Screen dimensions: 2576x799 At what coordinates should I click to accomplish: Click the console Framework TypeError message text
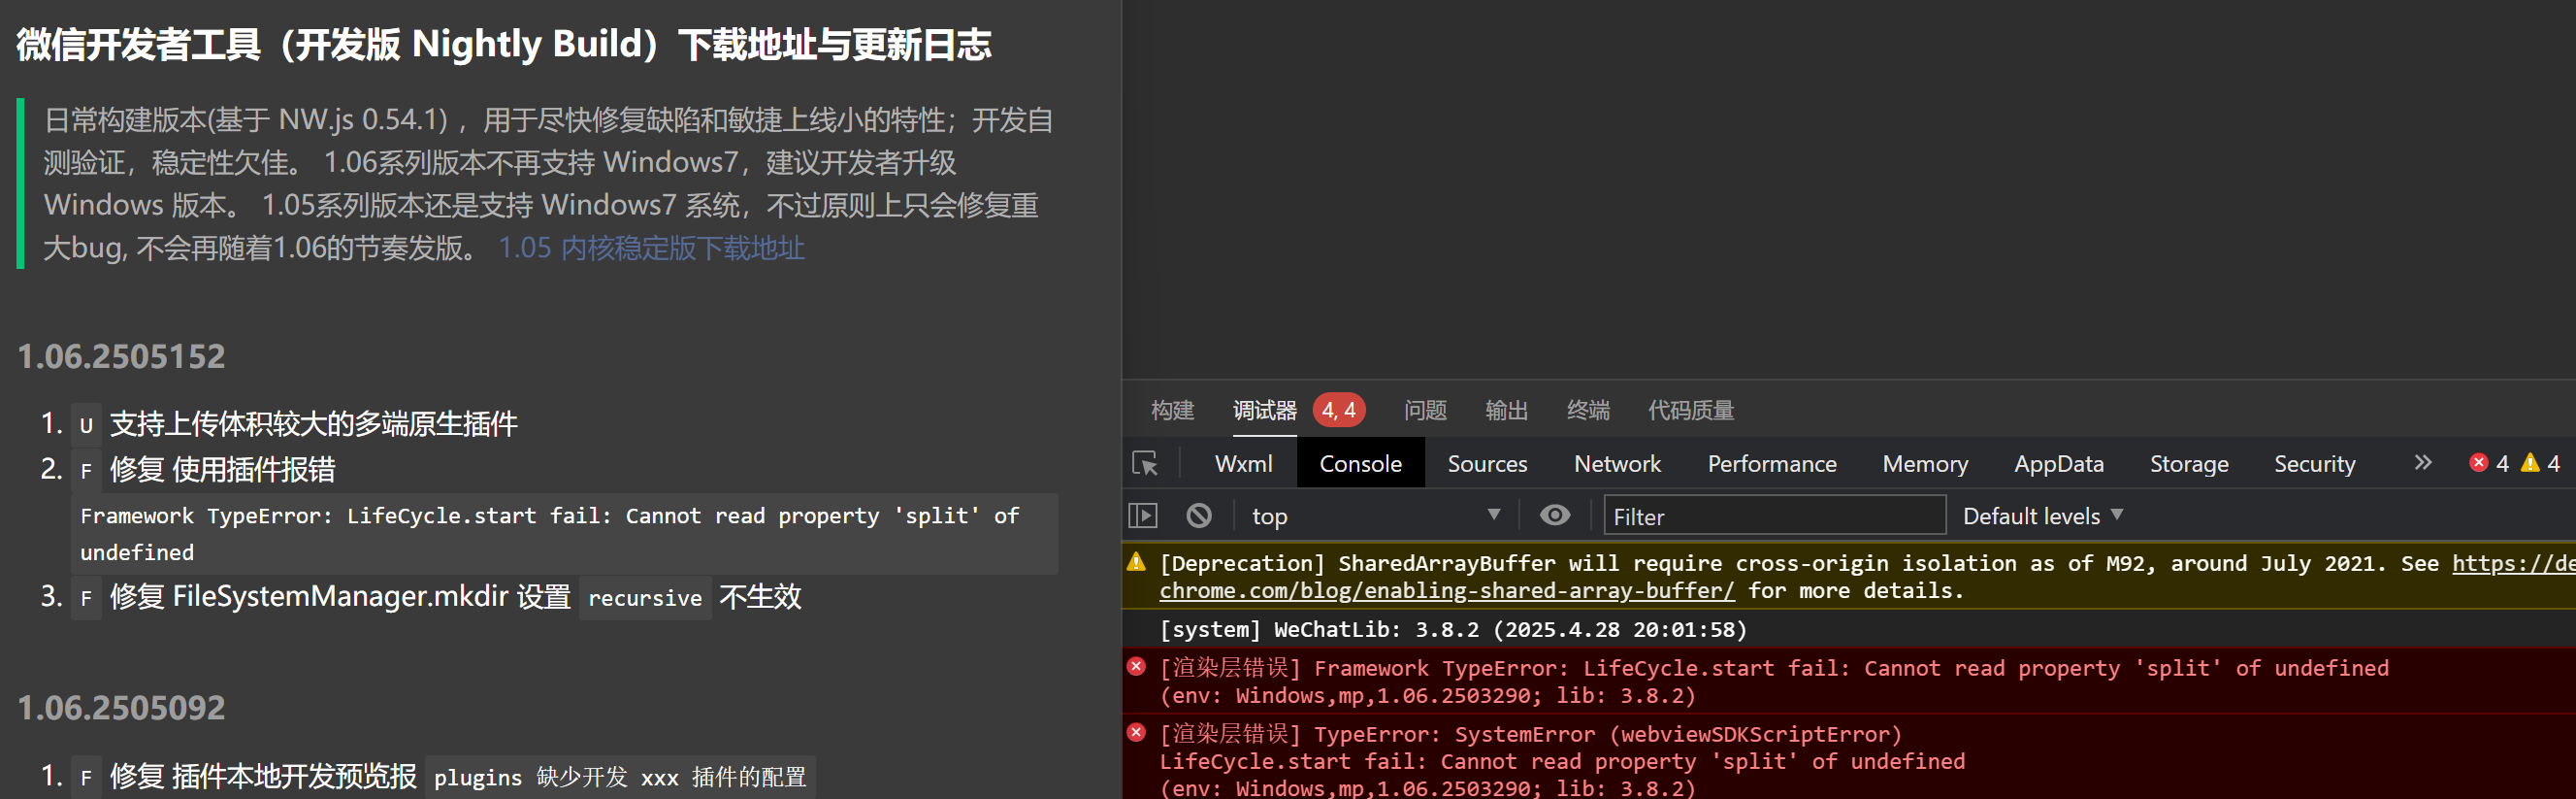pyautogui.click(x=1773, y=681)
